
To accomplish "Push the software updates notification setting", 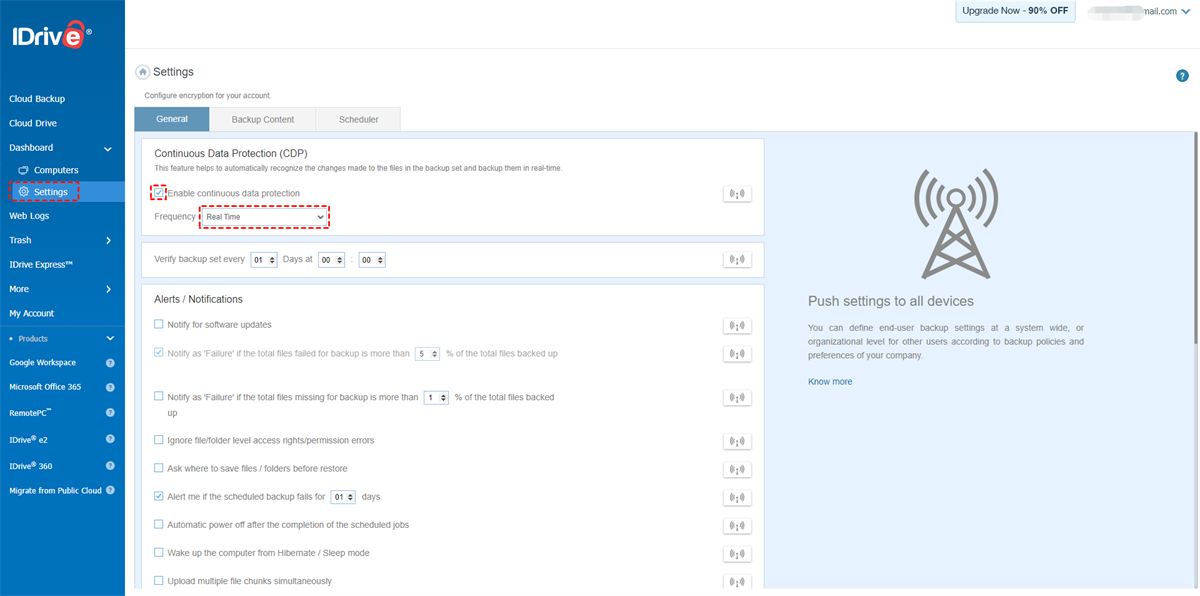I will [x=737, y=326].
